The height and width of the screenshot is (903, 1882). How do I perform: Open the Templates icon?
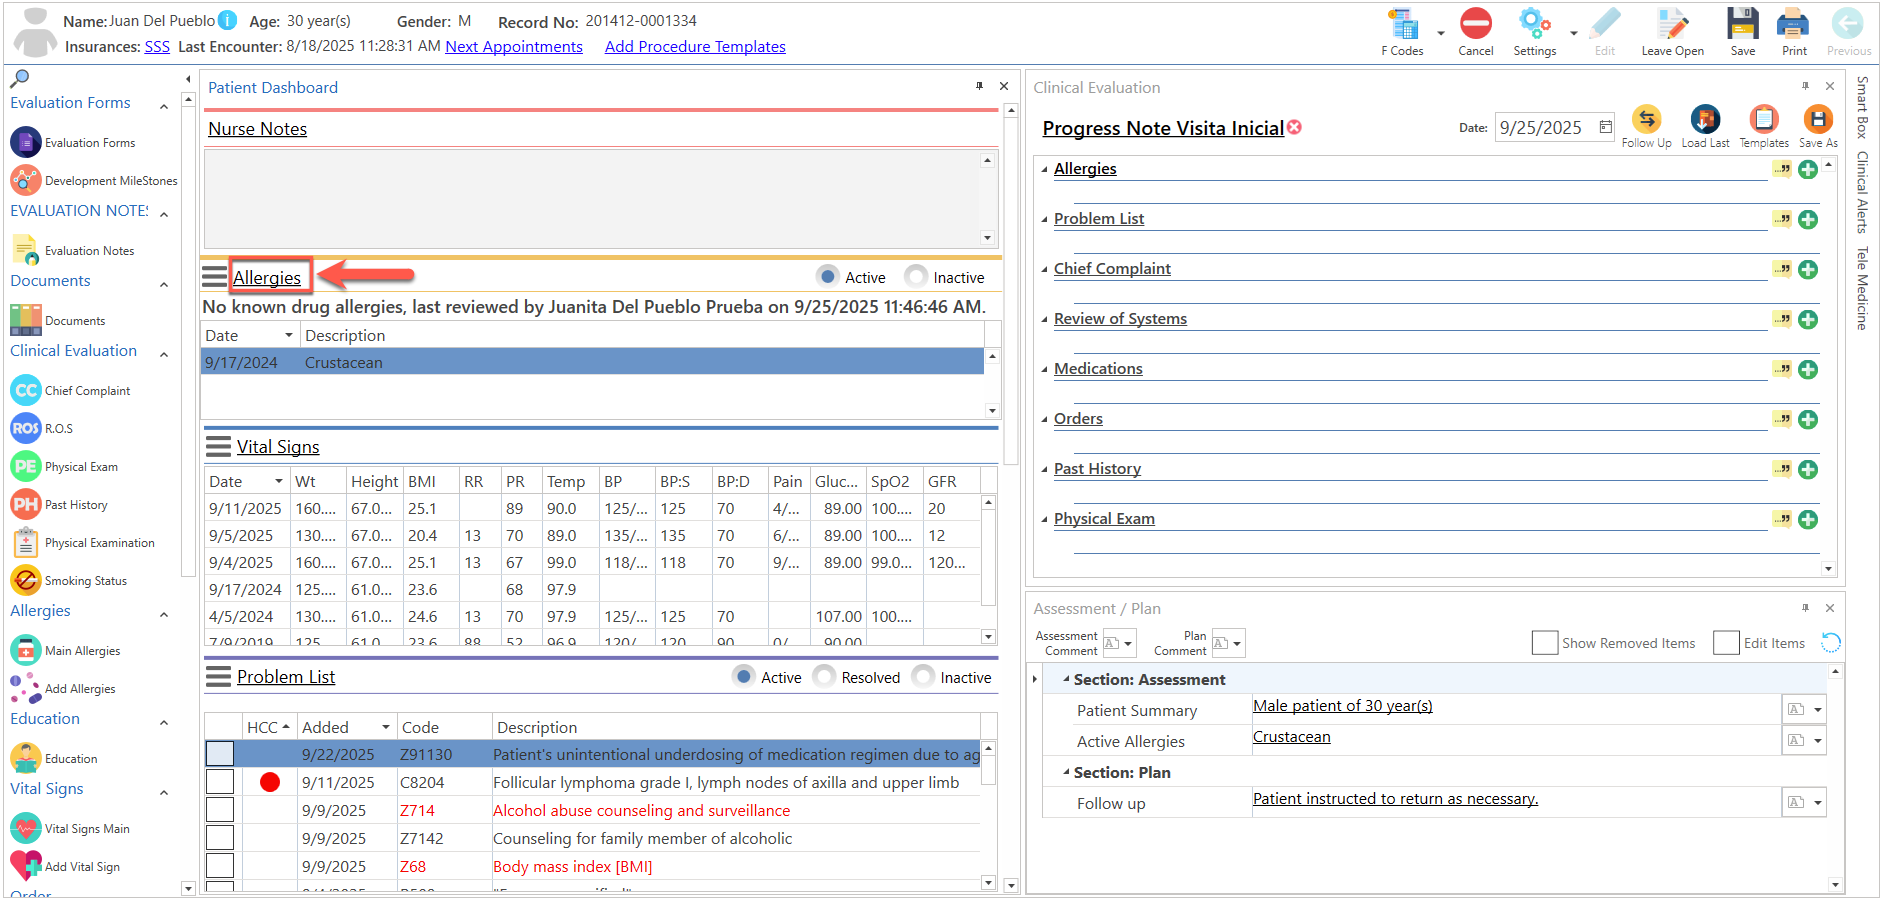click(x=1764, y=120)
